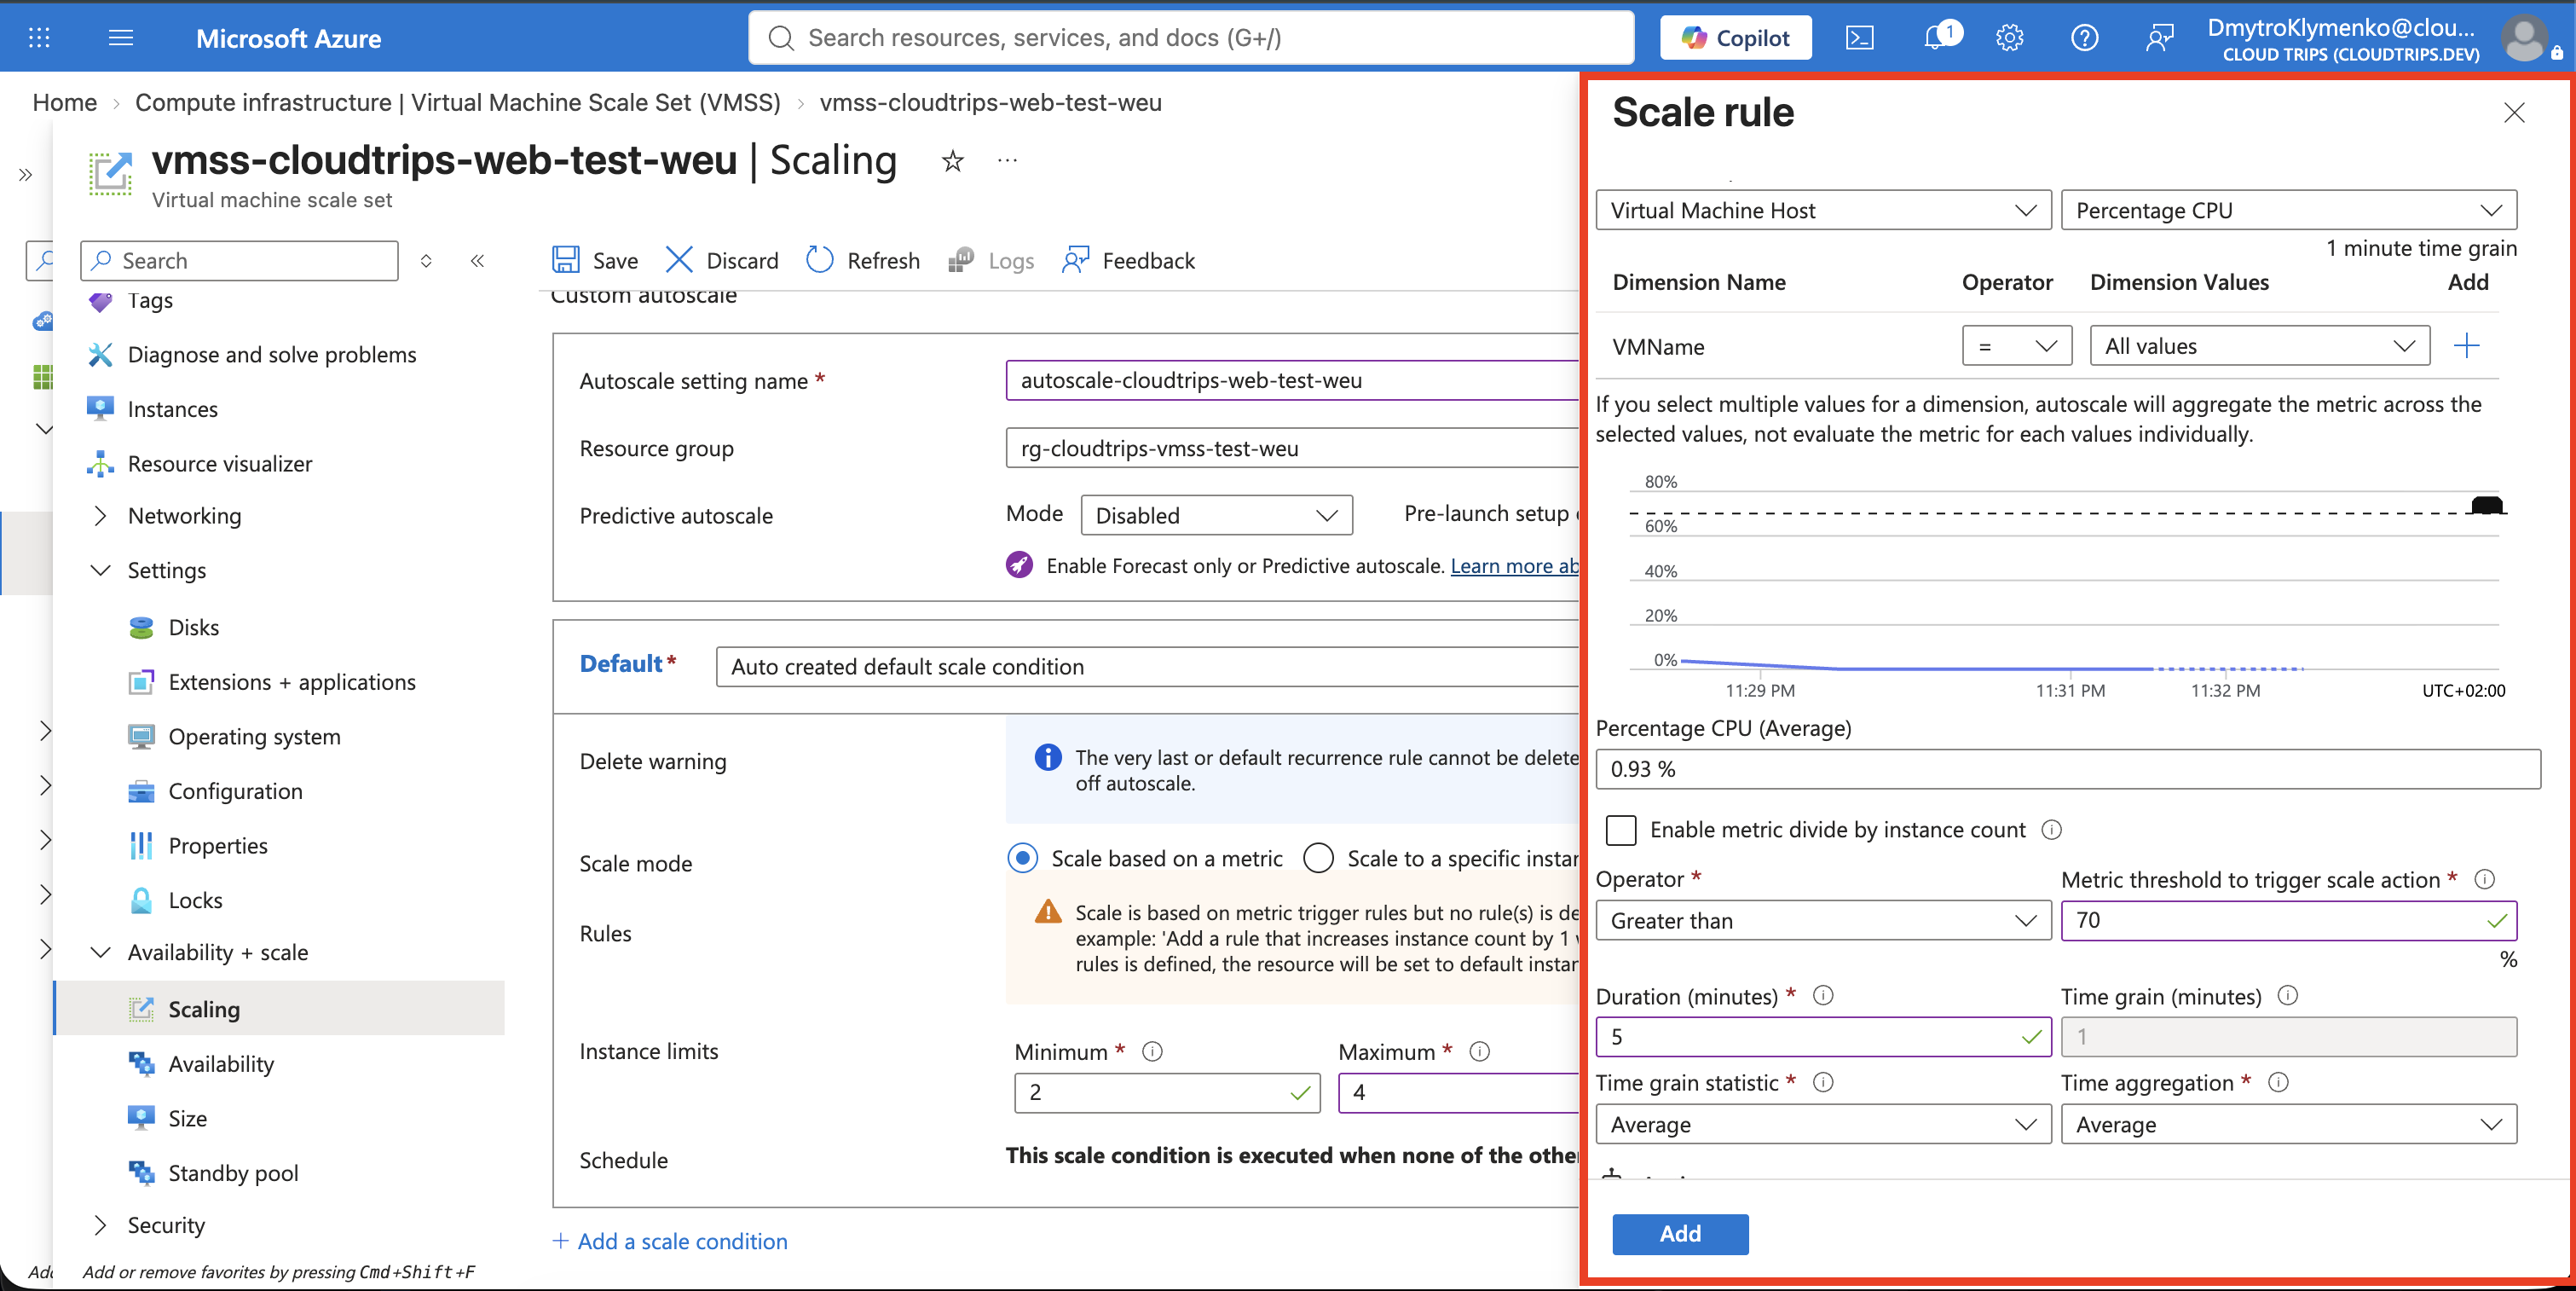
Task: Favorite the resource with the star icon
Action: tap(952, 161)
